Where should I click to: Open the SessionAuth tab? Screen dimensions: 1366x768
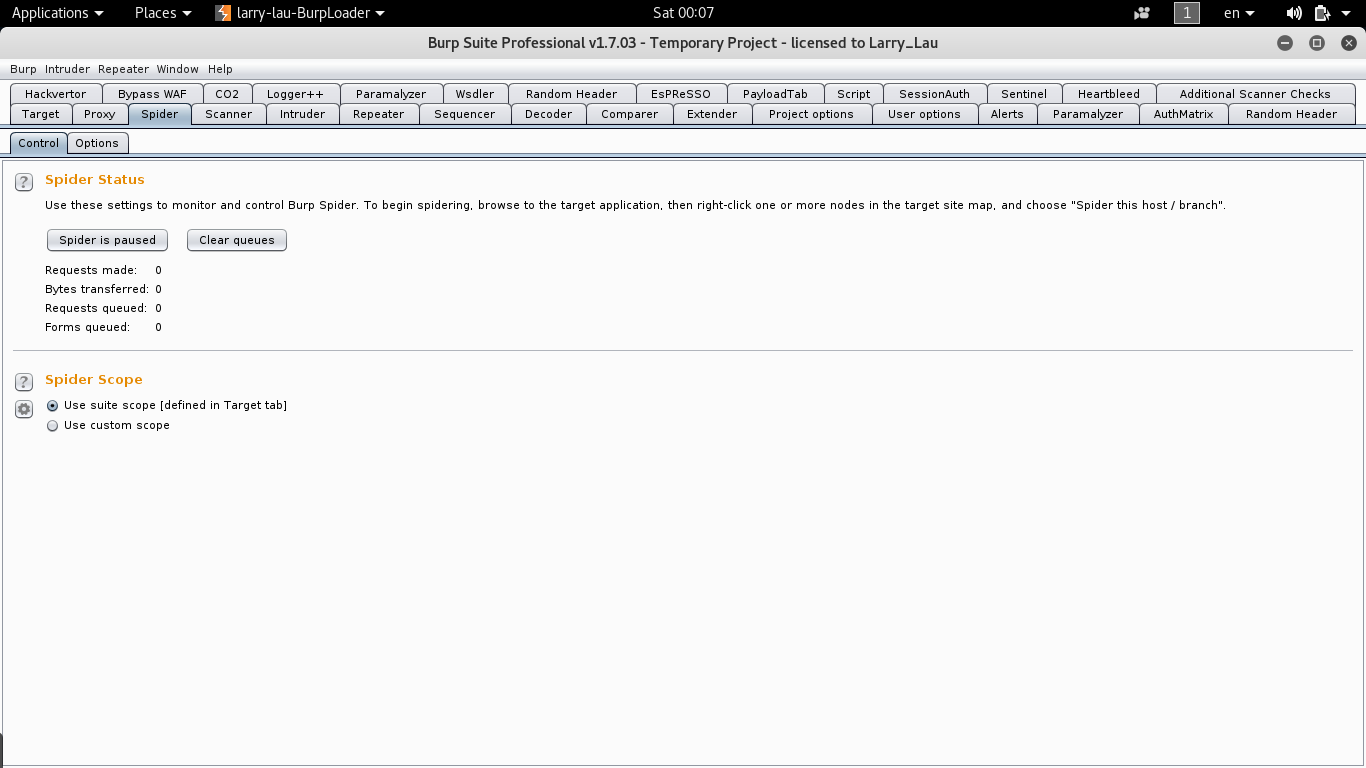pyautogui.click(x=934, y=94)
